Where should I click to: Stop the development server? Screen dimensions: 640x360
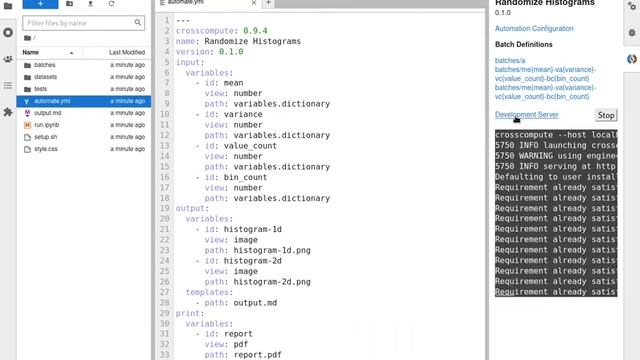point(606,116)
